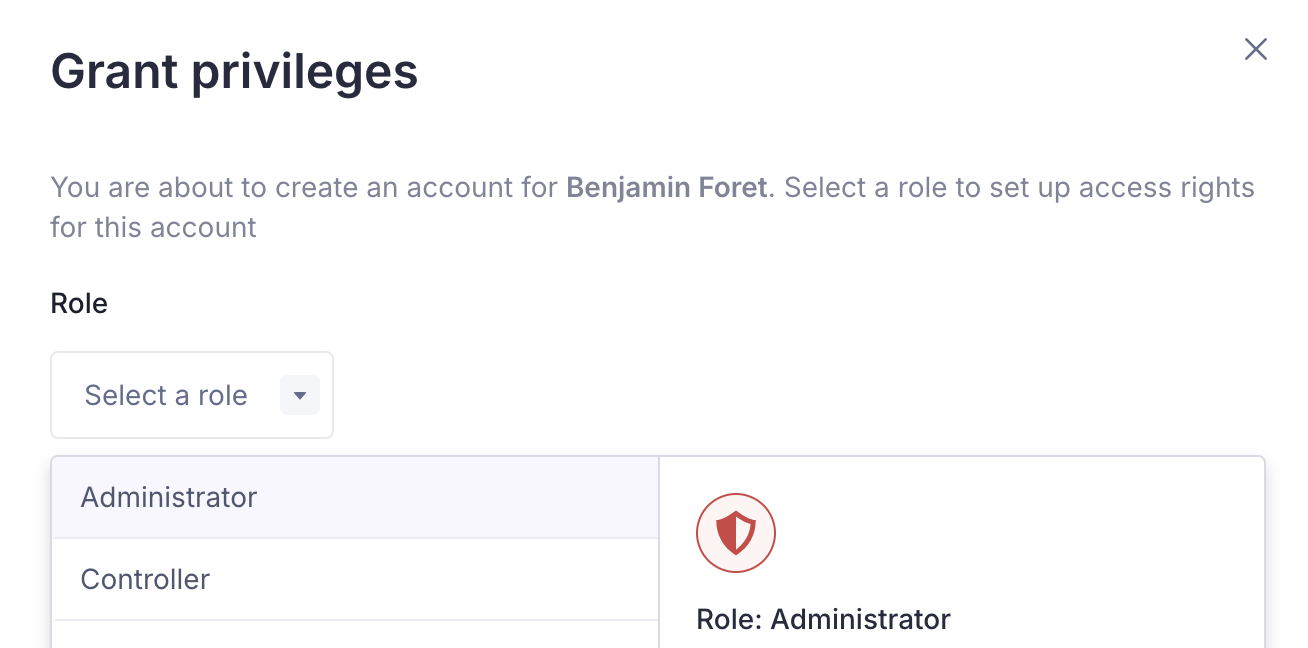Click the 'Select a role' placeholder text
This screenshot has width=1308, height=648.
coord(166,395)
